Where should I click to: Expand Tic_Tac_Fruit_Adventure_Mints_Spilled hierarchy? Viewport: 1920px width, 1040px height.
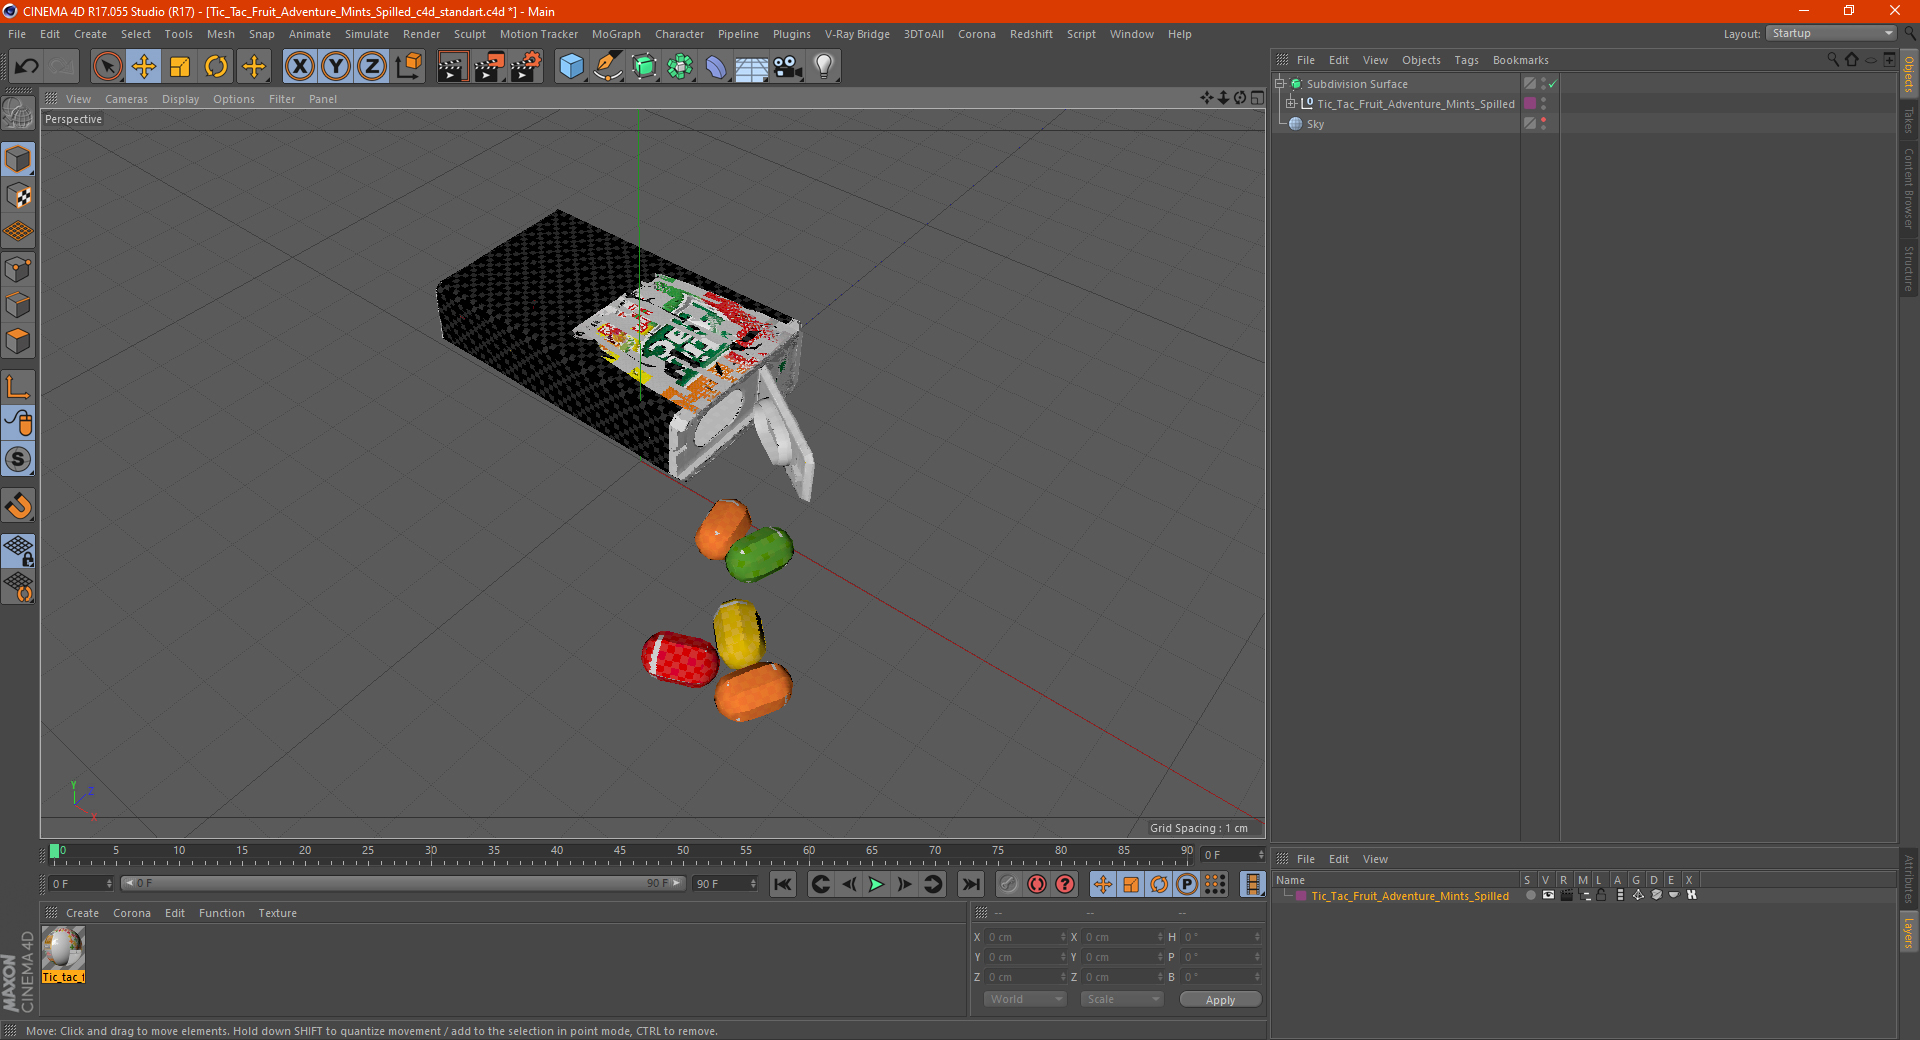[1291, 104]
